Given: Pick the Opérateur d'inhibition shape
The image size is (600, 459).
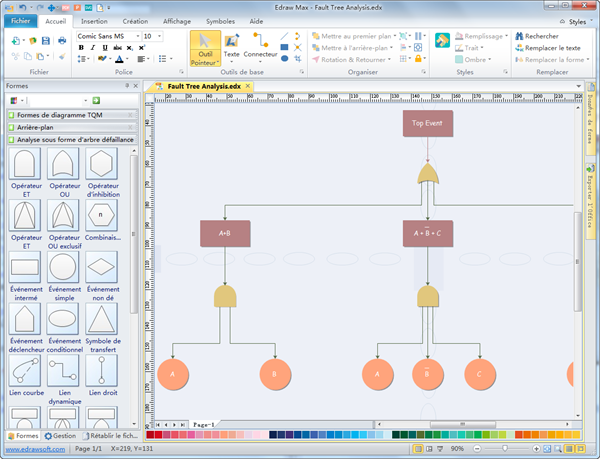Looking at the screenshot, I should pyautogui.click(x=102, y=163).
